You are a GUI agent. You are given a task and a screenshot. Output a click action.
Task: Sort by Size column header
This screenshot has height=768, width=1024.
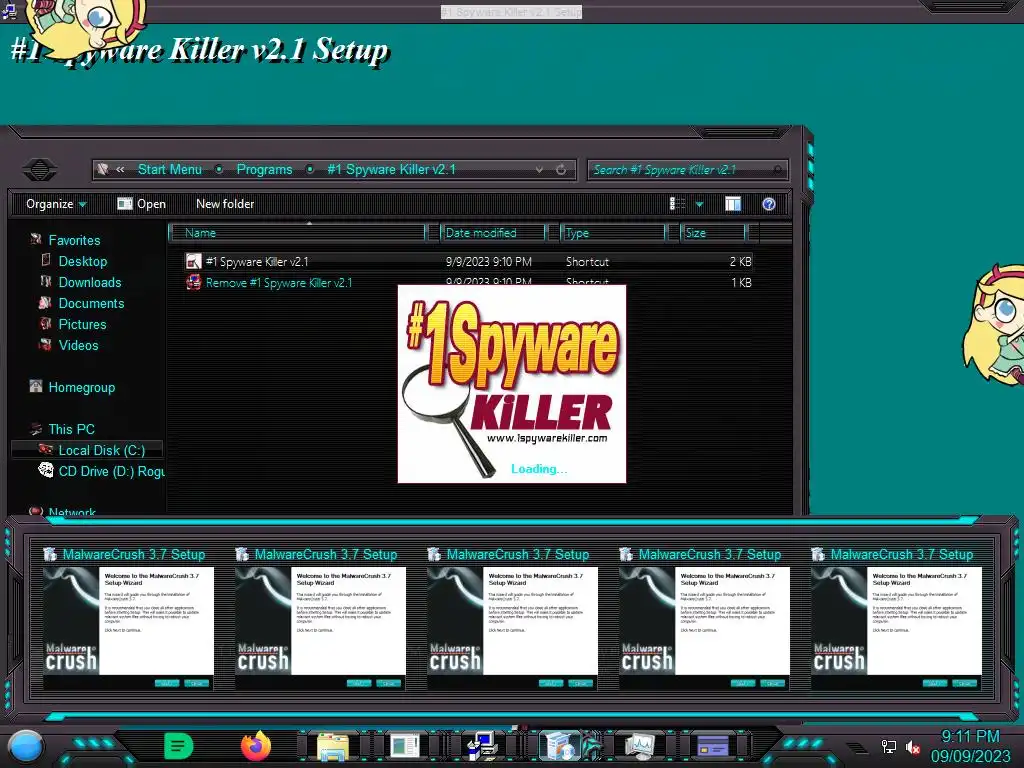[x=713, y=232]
